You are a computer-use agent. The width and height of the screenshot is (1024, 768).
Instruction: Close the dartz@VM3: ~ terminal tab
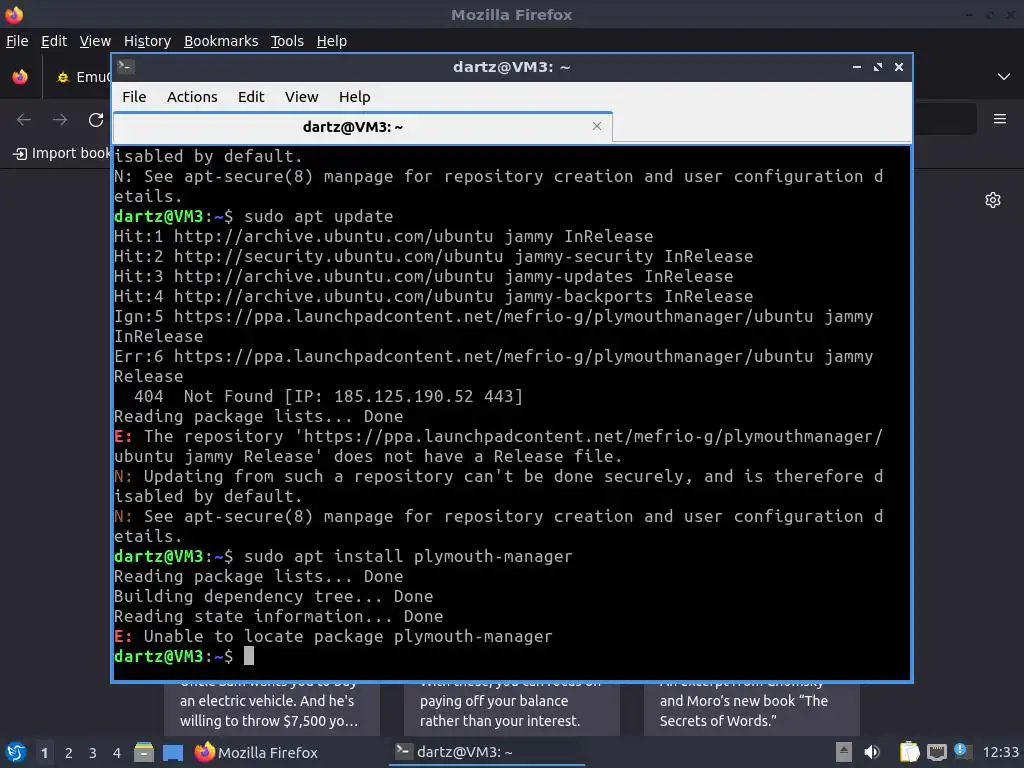coord(596,126)
